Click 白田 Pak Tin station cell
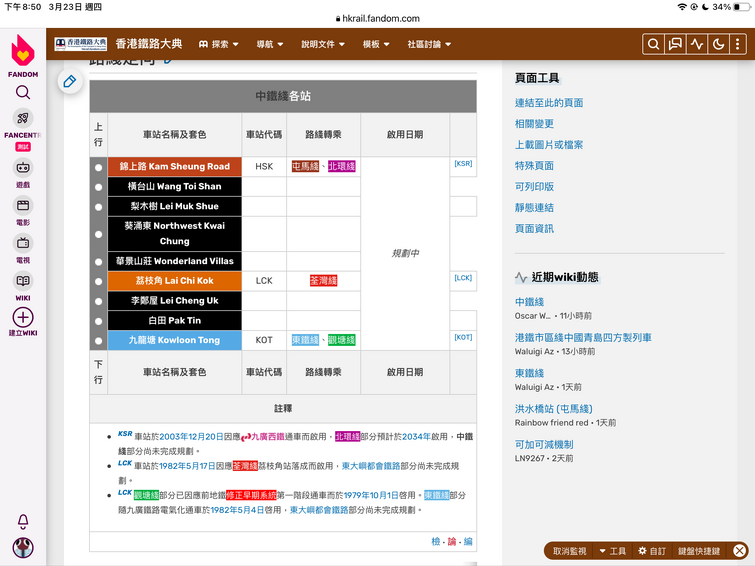Screen dimensions: 755x566 click(175, 320)
